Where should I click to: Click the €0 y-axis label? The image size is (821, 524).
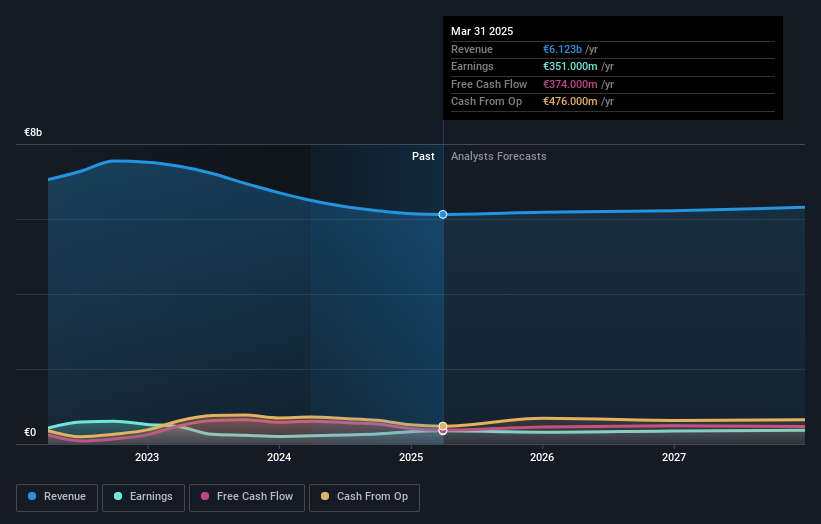click(x=30, y=432)
